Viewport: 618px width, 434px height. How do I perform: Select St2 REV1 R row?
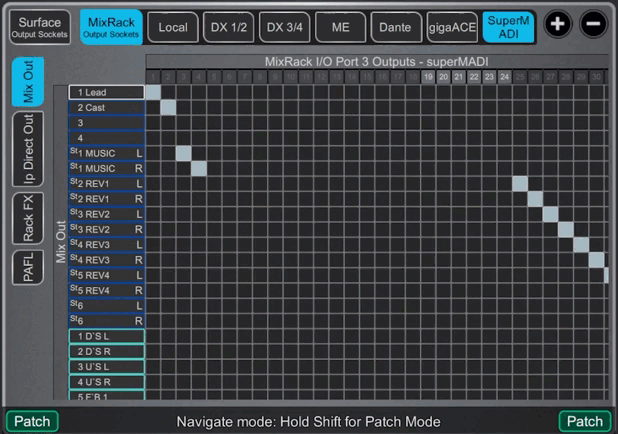point(107,199)
